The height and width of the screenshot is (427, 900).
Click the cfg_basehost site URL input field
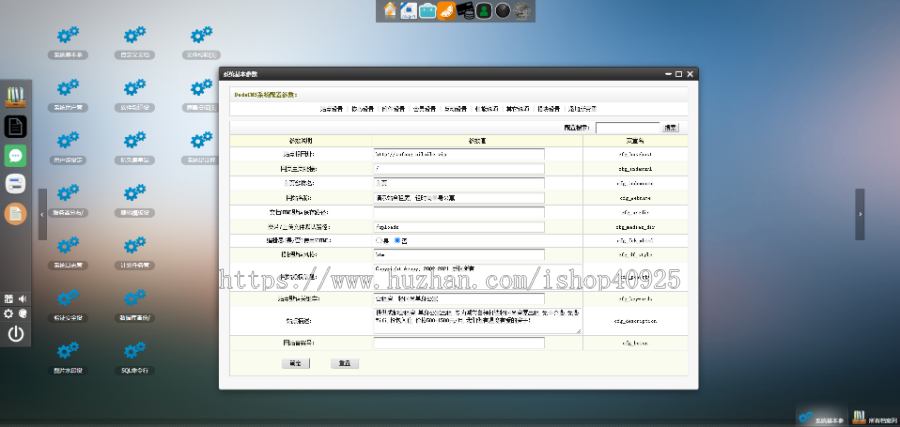coord(459,154)
